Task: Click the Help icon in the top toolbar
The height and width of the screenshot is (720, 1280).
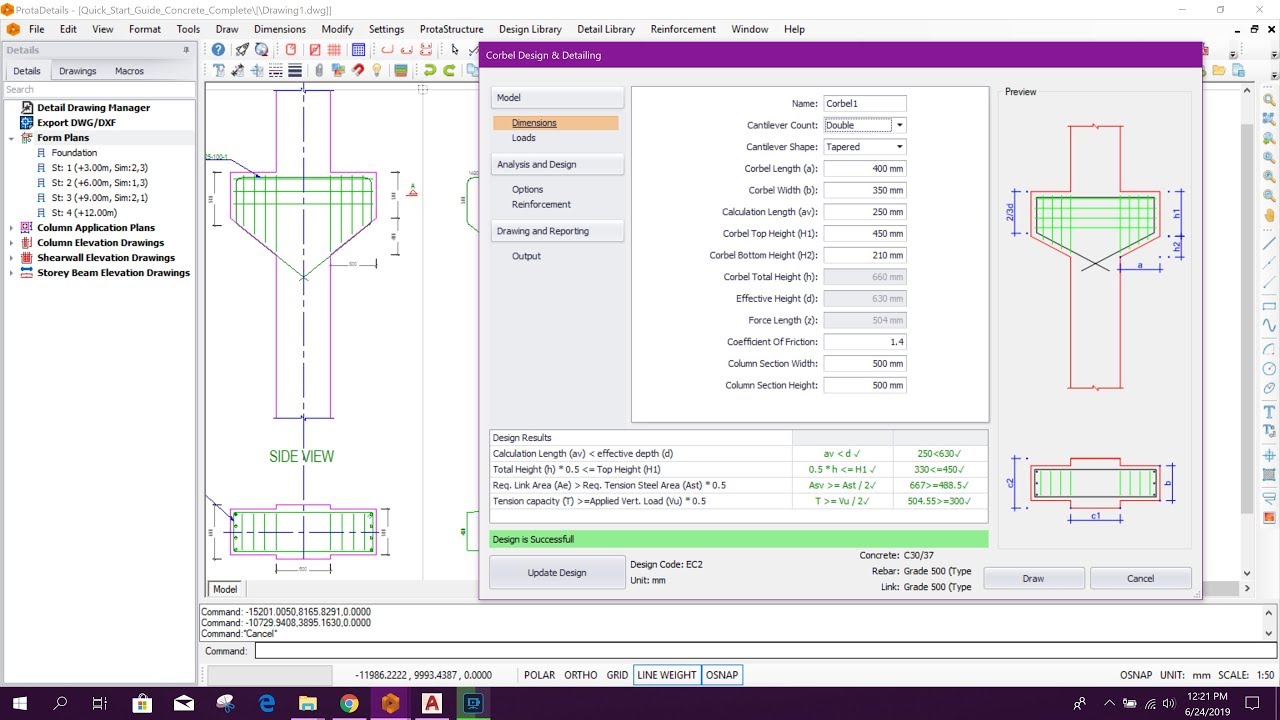Action: [218, 49]
